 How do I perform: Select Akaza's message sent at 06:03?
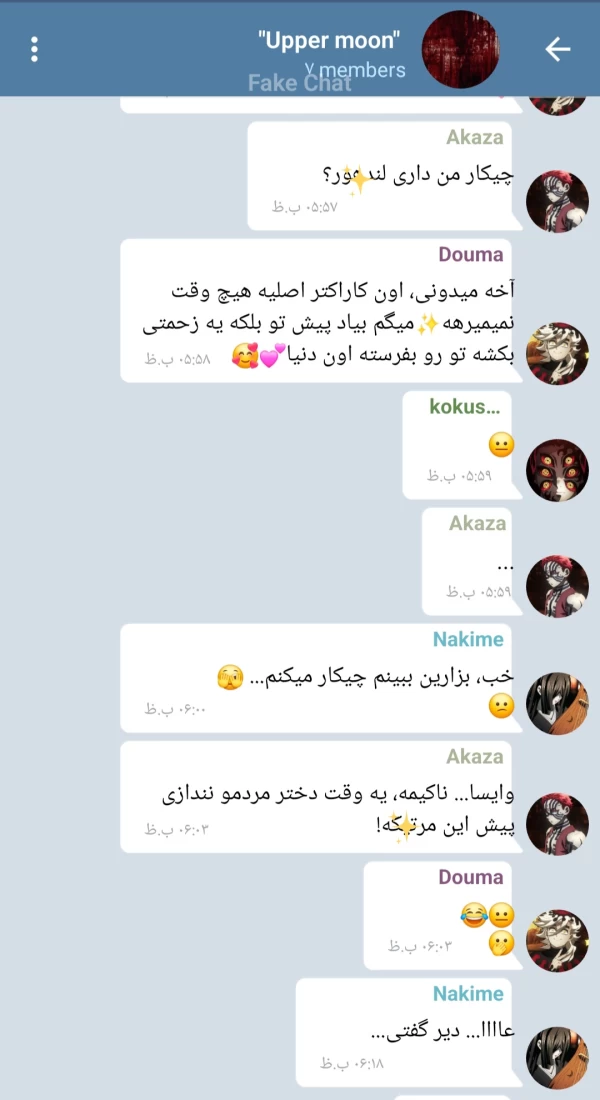point(320,797)
